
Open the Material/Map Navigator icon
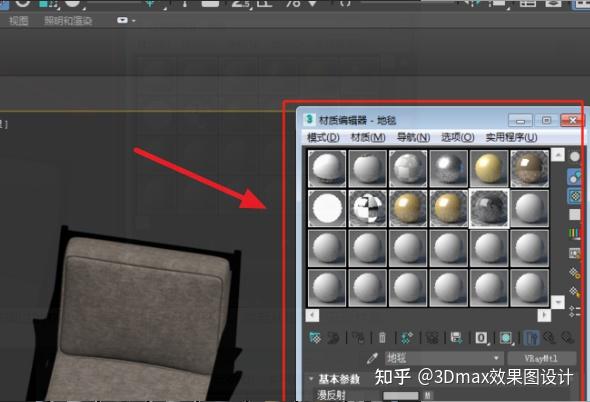point(574,311)
